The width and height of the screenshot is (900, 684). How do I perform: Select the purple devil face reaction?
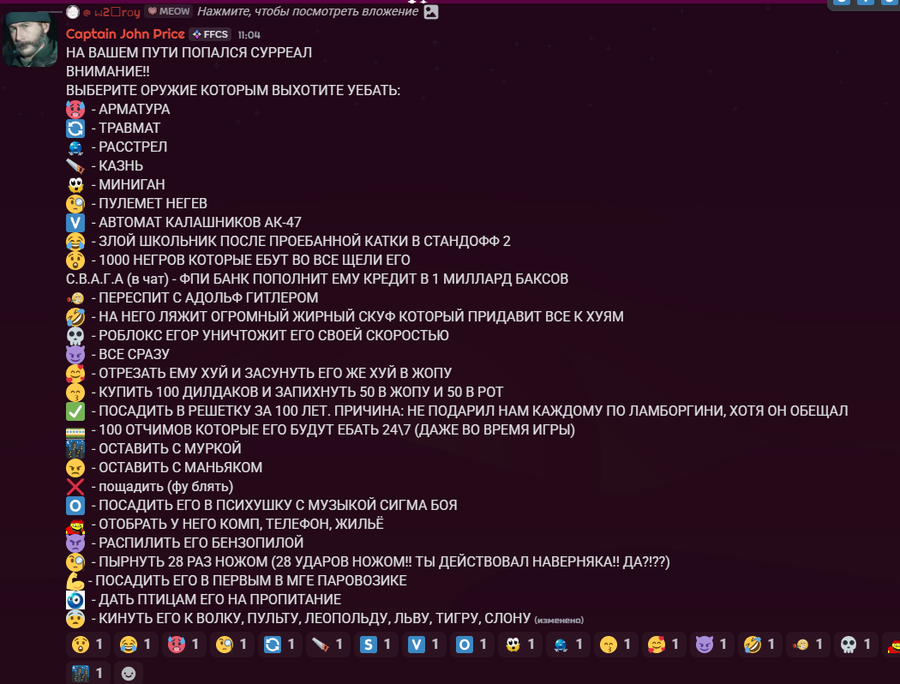tap(712, 644)
